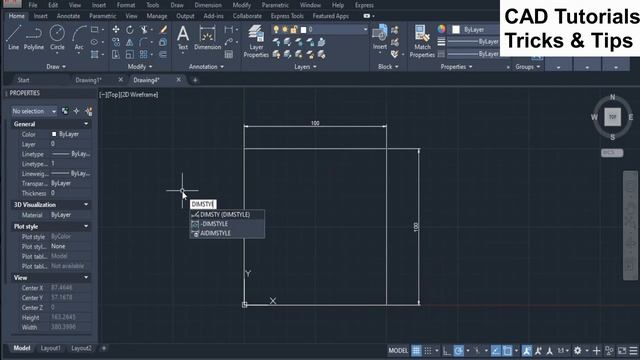Viewport: 640px width, 360px height.
Task: Collapse the 3D Visualization section
Action: [86, 204]
